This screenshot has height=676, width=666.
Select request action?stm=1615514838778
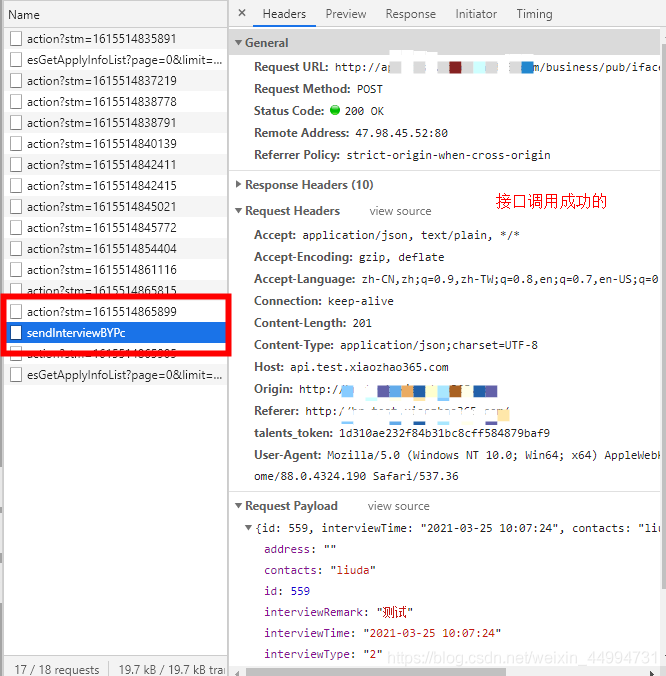click(x=116, y=102)
